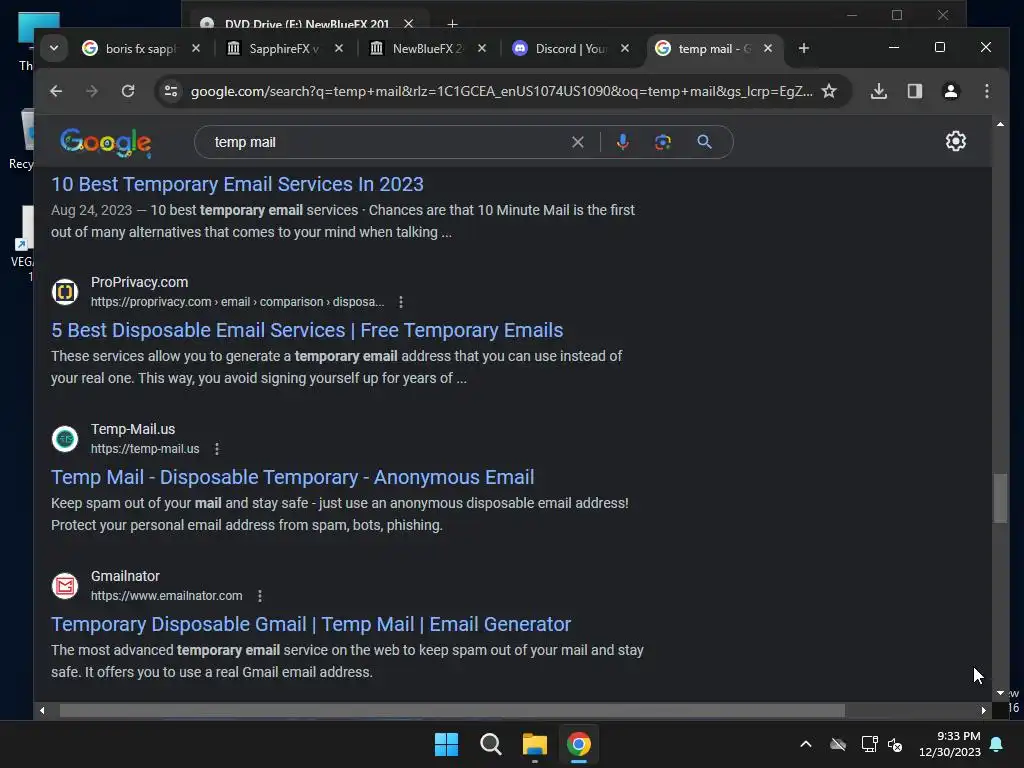The width and height of the screenshot is (1024, 768).
Task: Open the Chrome profile icon
Action: pyautogui.click(x=951, y=91)
